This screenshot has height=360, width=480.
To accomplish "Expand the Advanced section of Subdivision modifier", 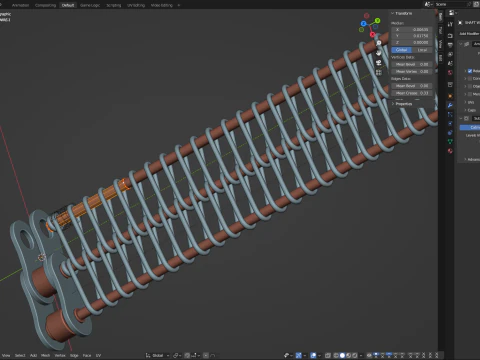I will coord(472,159).
